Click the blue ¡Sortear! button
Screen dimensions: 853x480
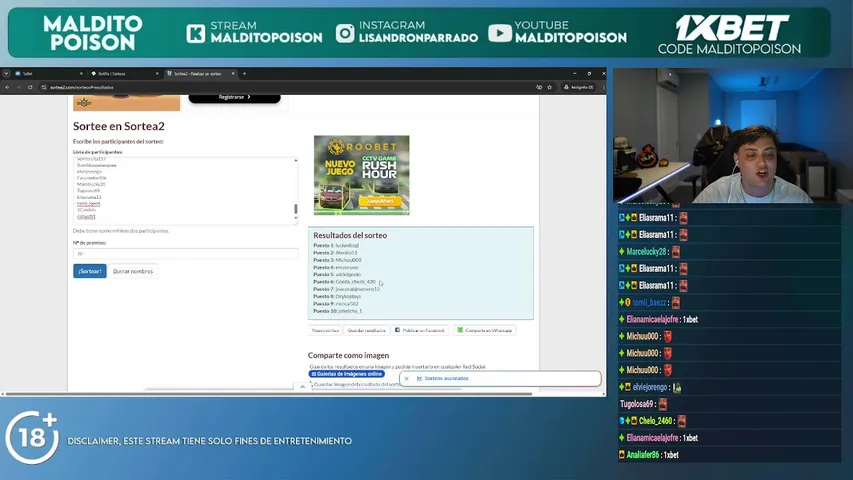coord(90,271)
